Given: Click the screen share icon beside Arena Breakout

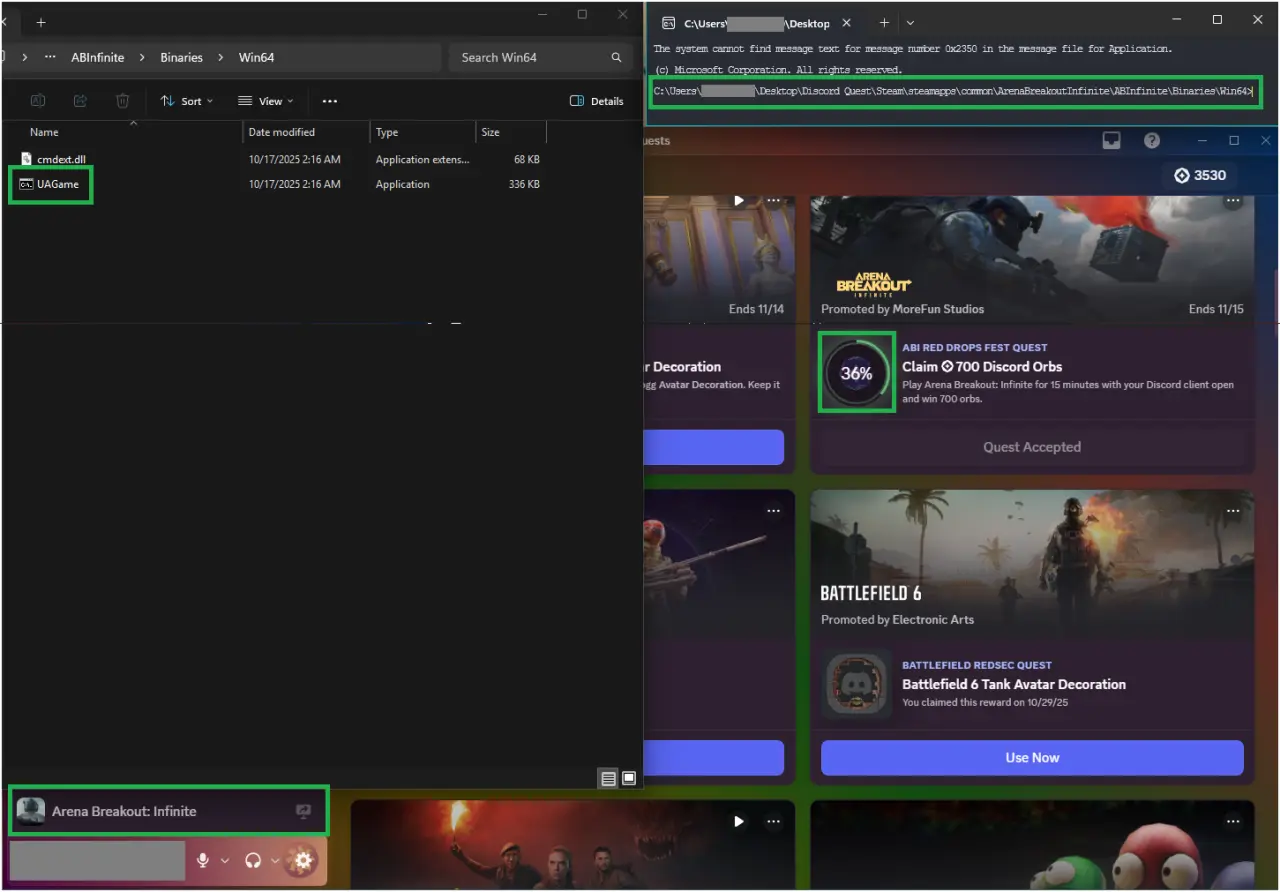Looking at the screenshot, I should click(304, 812).
